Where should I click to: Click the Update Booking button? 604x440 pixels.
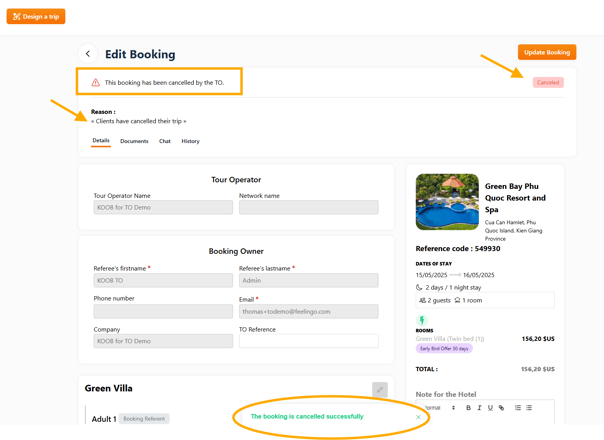pyautogui.click(x=546, y=52)
